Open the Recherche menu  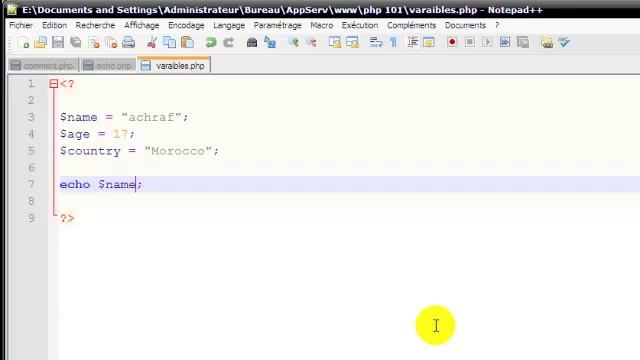pos(95,25)
